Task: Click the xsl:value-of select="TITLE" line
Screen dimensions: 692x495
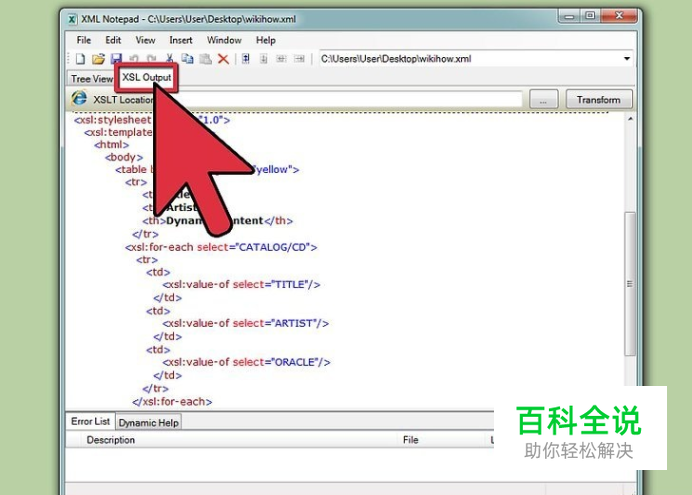Action: point(241,285)
